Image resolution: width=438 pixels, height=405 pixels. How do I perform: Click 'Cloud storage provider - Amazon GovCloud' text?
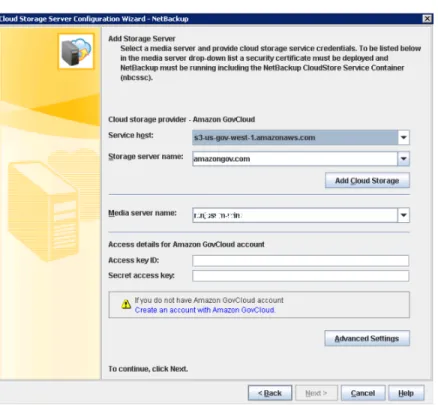[182, 119]
